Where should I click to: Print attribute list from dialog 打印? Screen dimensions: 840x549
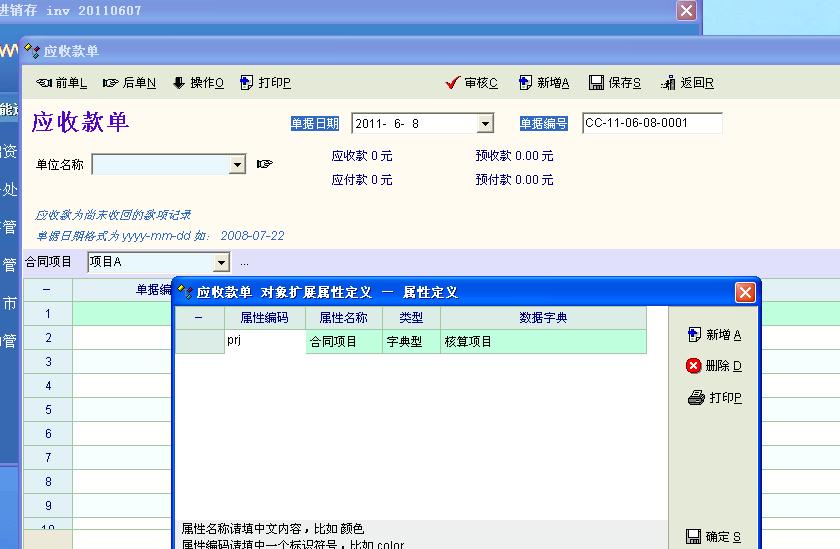point(715,398)
